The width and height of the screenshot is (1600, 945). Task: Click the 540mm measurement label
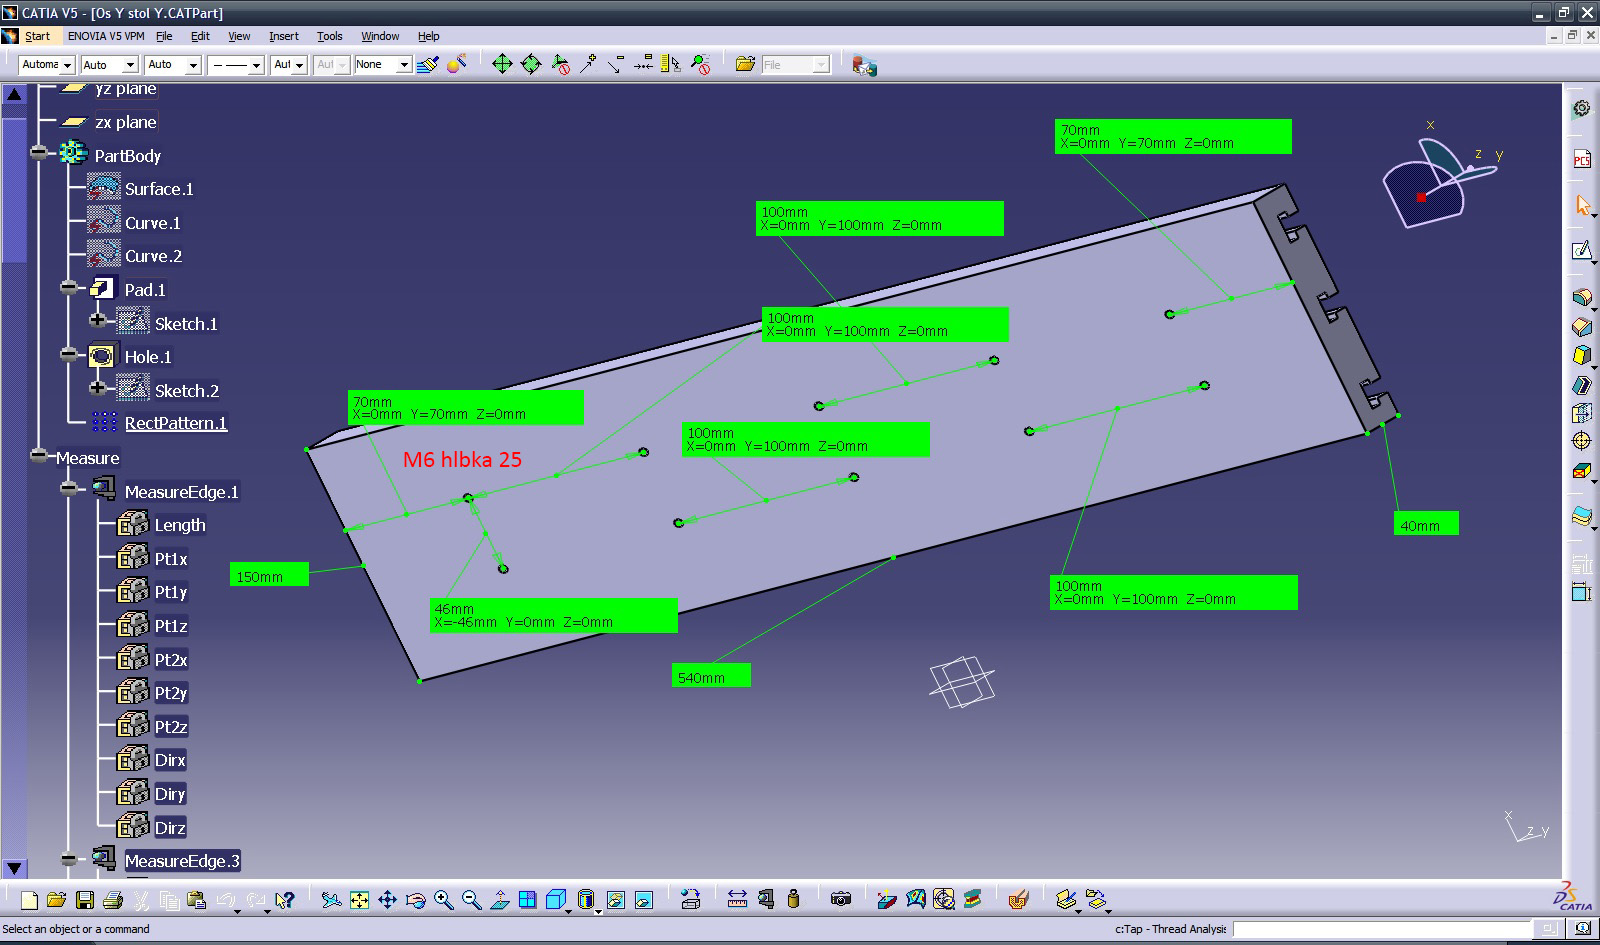point(710,677)
